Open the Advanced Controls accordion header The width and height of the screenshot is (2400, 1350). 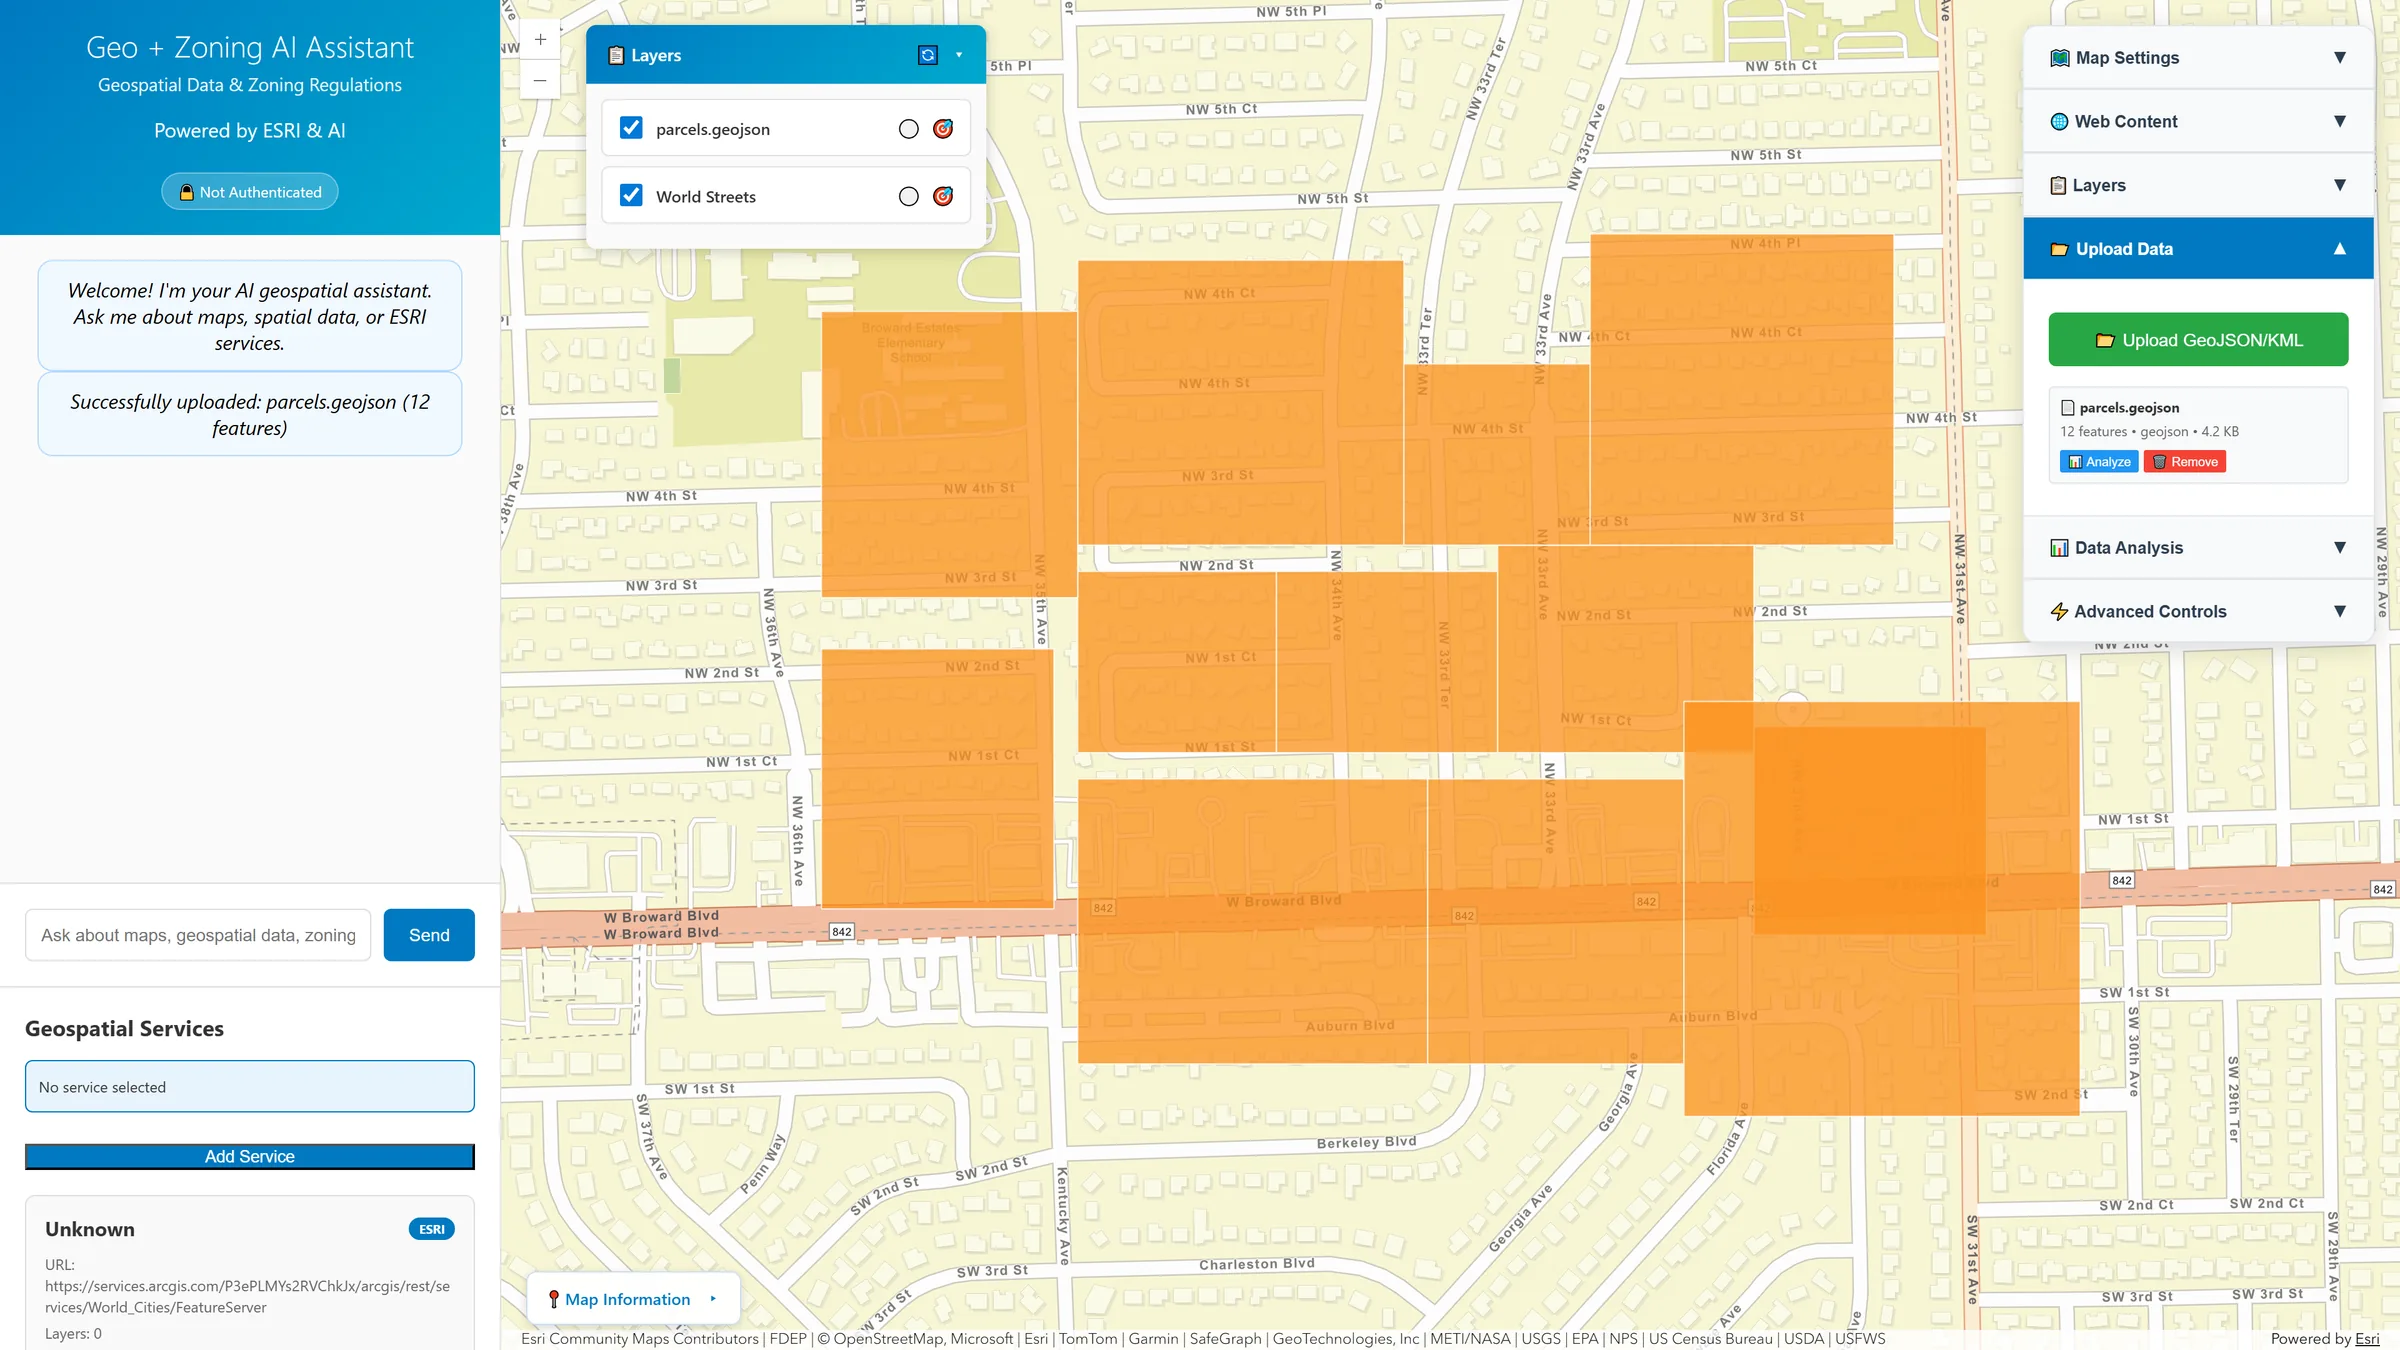click(x=2198, y=612)
